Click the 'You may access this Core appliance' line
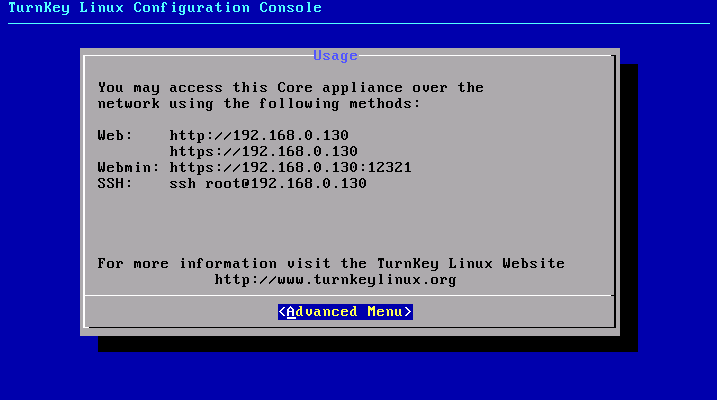Screen dimensions: 717x400 (x=290, y=87)
